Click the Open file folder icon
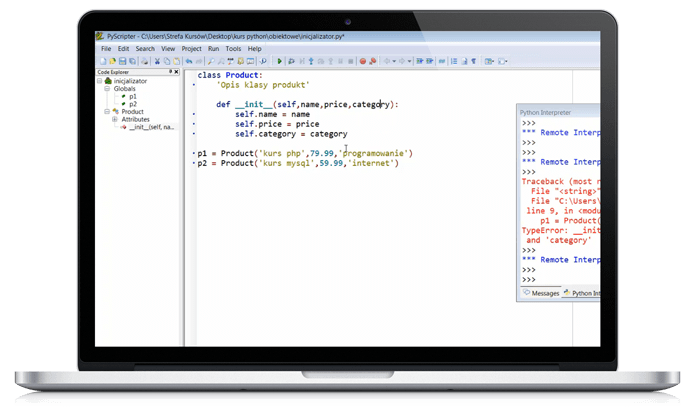Screen dimensions: 695x411 tap(113, 61)
